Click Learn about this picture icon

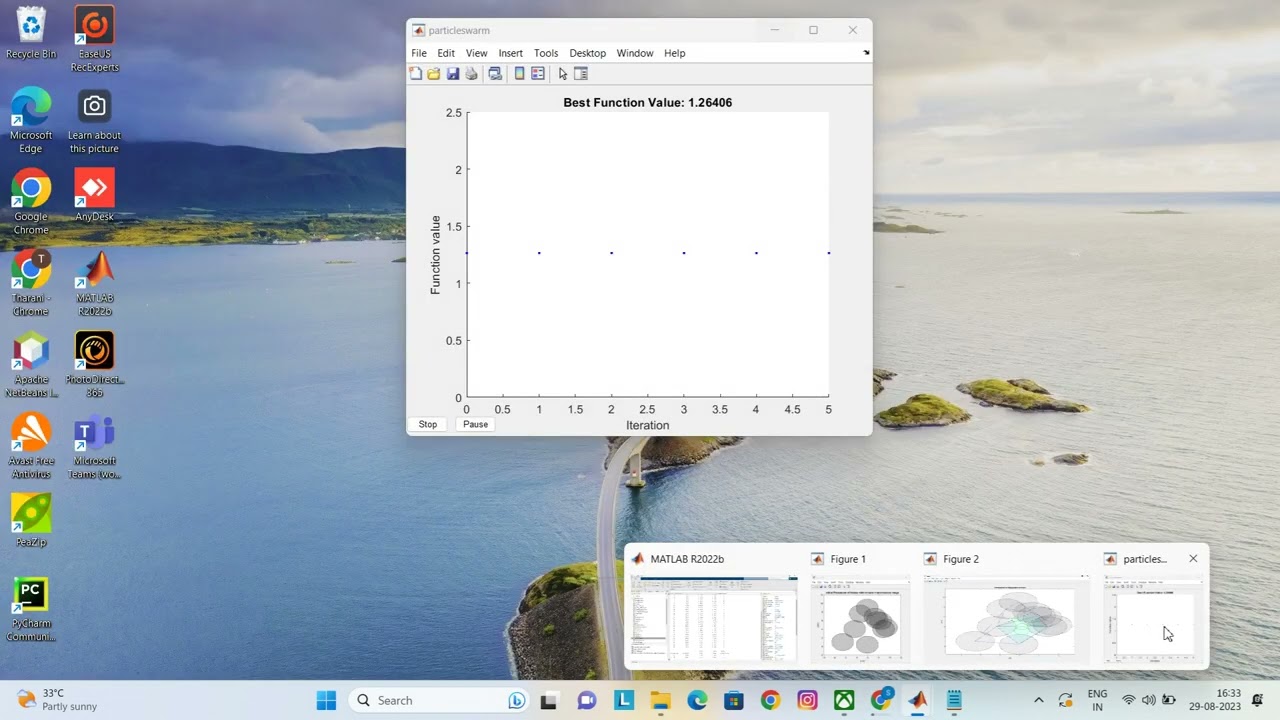click(x=94, y=121)
